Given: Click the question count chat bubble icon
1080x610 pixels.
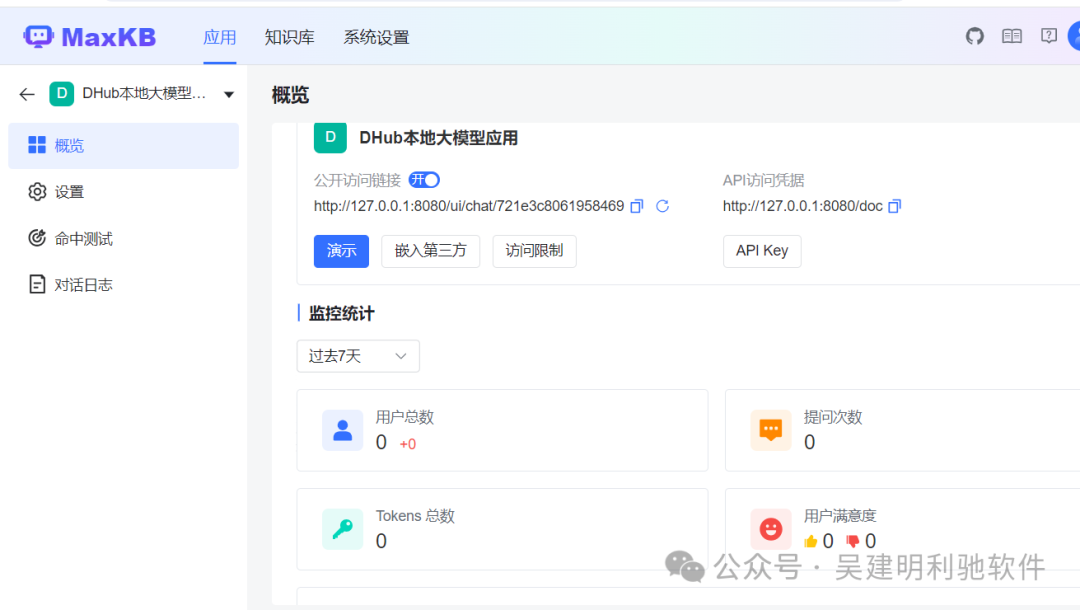Looking at the screenshot, I should pyautogui.click(x=771, y=430).
